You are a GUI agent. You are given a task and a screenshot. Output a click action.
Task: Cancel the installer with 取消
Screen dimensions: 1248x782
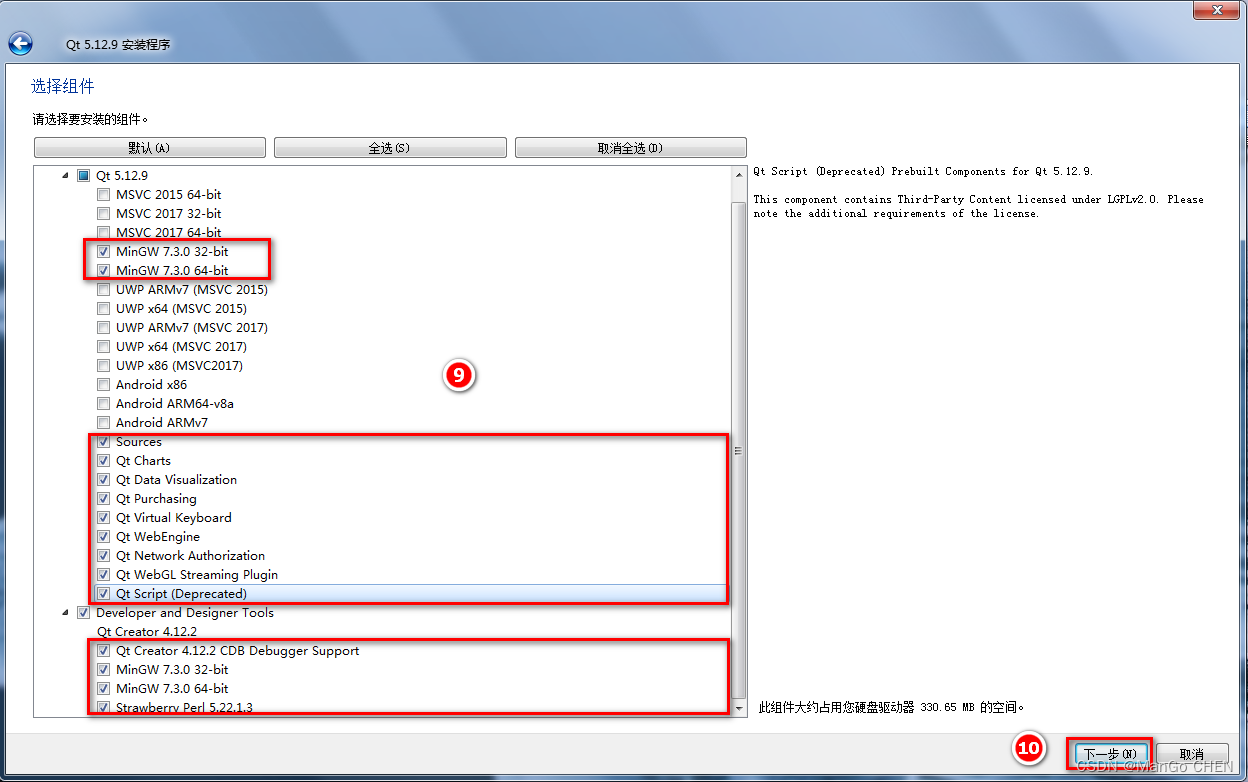pyautogui.click(x=1192, y=753)
